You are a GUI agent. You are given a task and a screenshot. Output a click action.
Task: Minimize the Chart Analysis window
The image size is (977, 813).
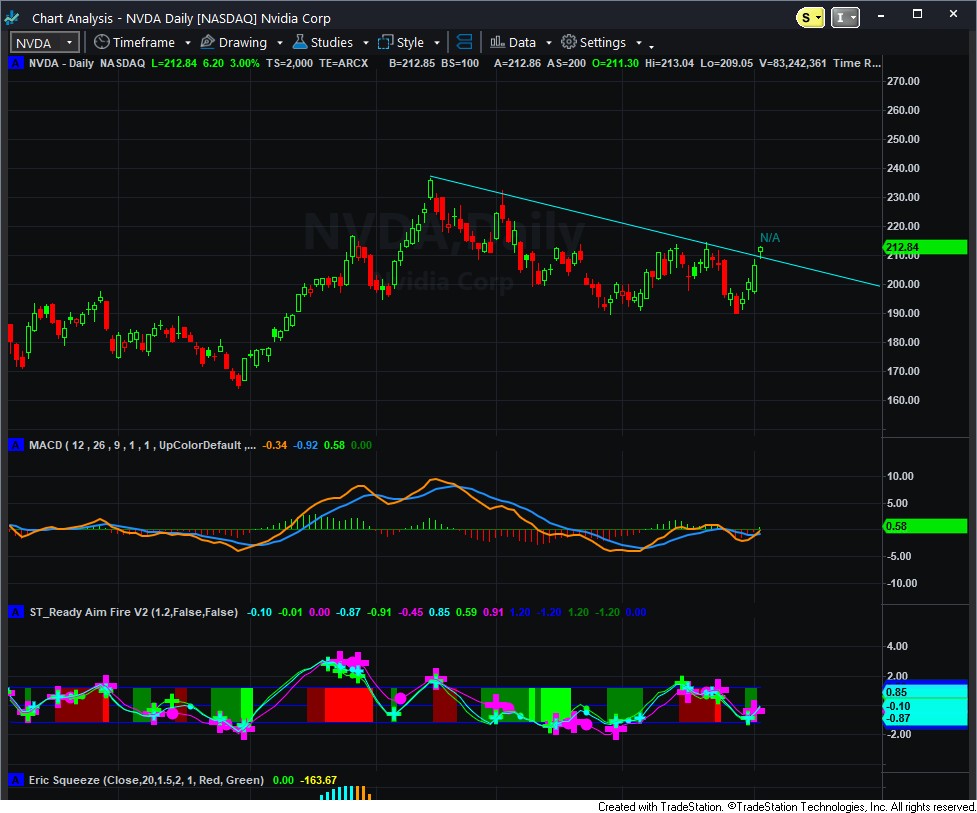coord(880,15)
